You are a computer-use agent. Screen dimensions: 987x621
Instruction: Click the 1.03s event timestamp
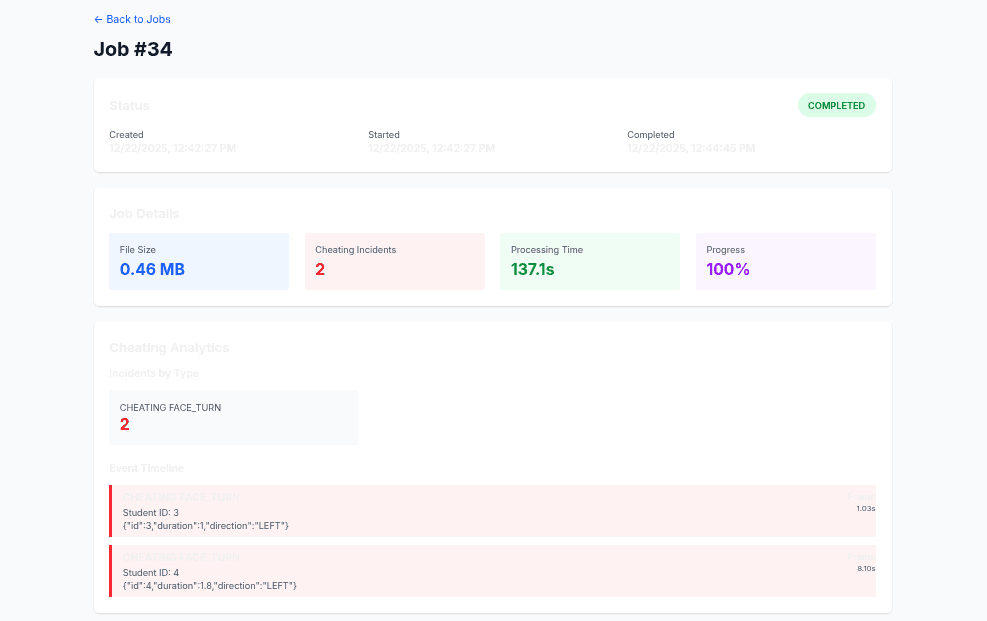(x=866, y=508)
